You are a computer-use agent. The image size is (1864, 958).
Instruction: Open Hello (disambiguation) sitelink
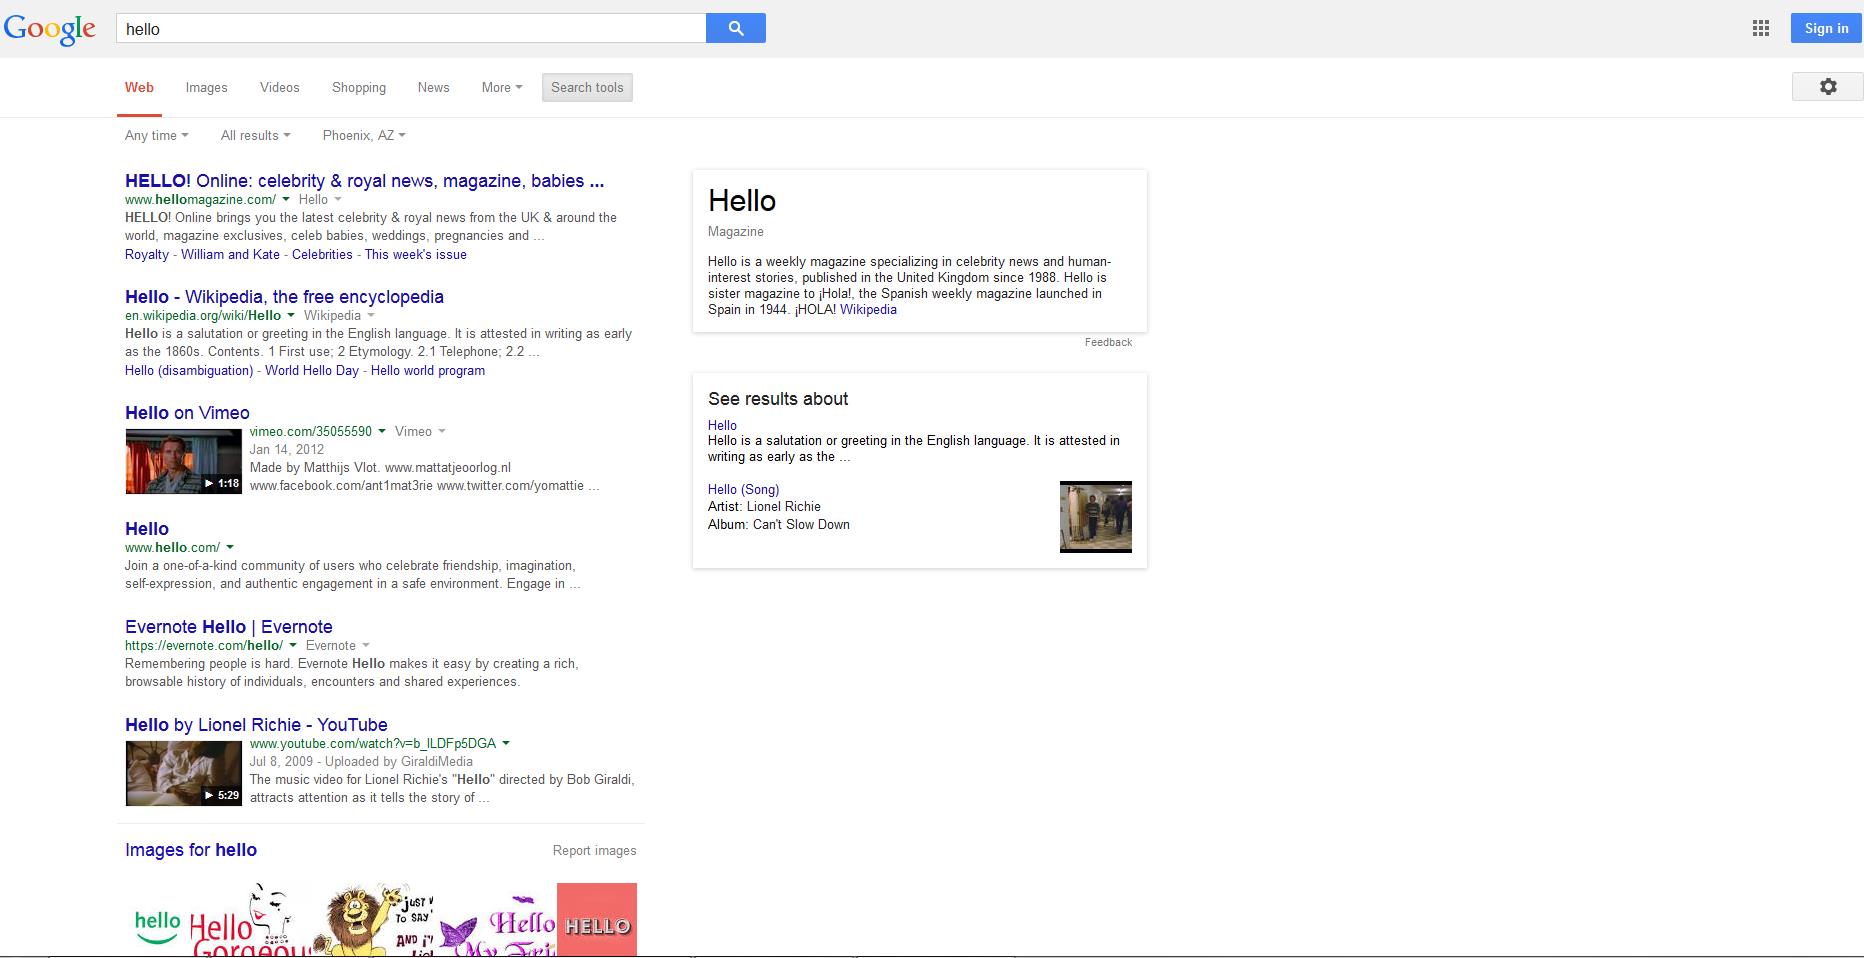point(189,370)
